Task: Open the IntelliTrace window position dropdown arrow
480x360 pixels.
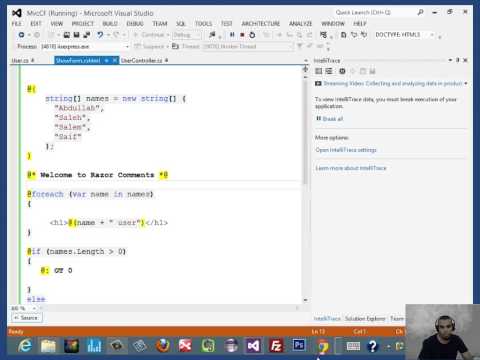Action: tap(450, 60)
